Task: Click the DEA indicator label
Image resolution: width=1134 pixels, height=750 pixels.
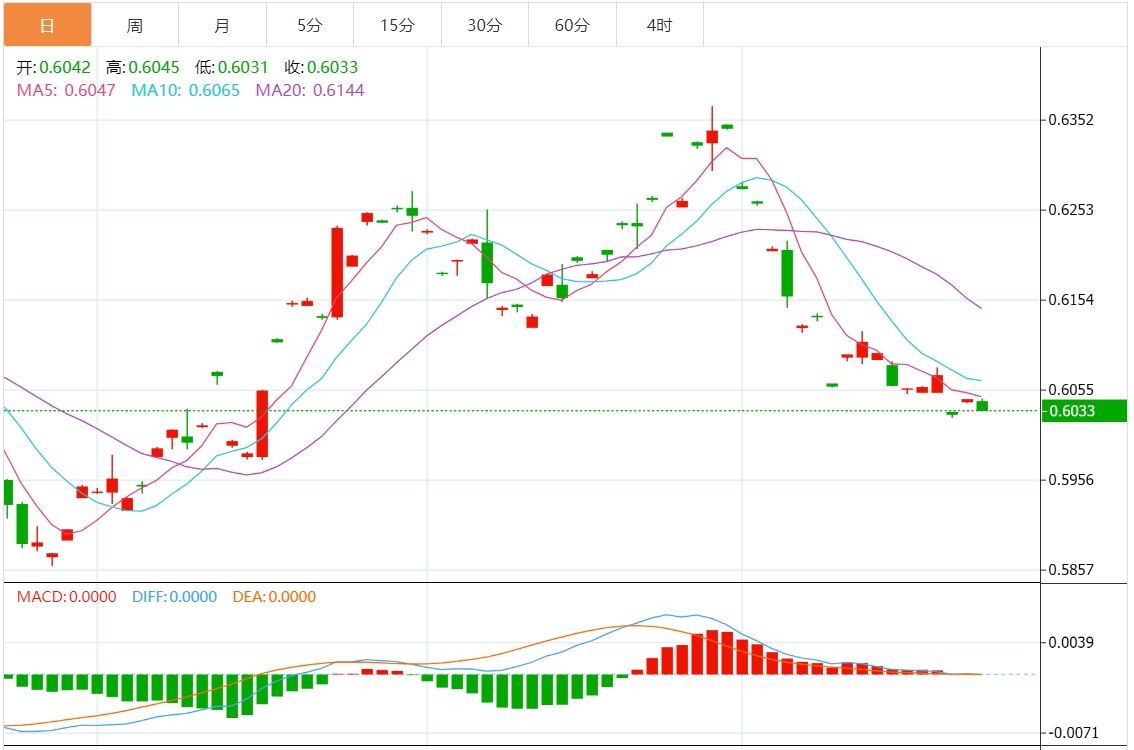Action: click(274, 597)
